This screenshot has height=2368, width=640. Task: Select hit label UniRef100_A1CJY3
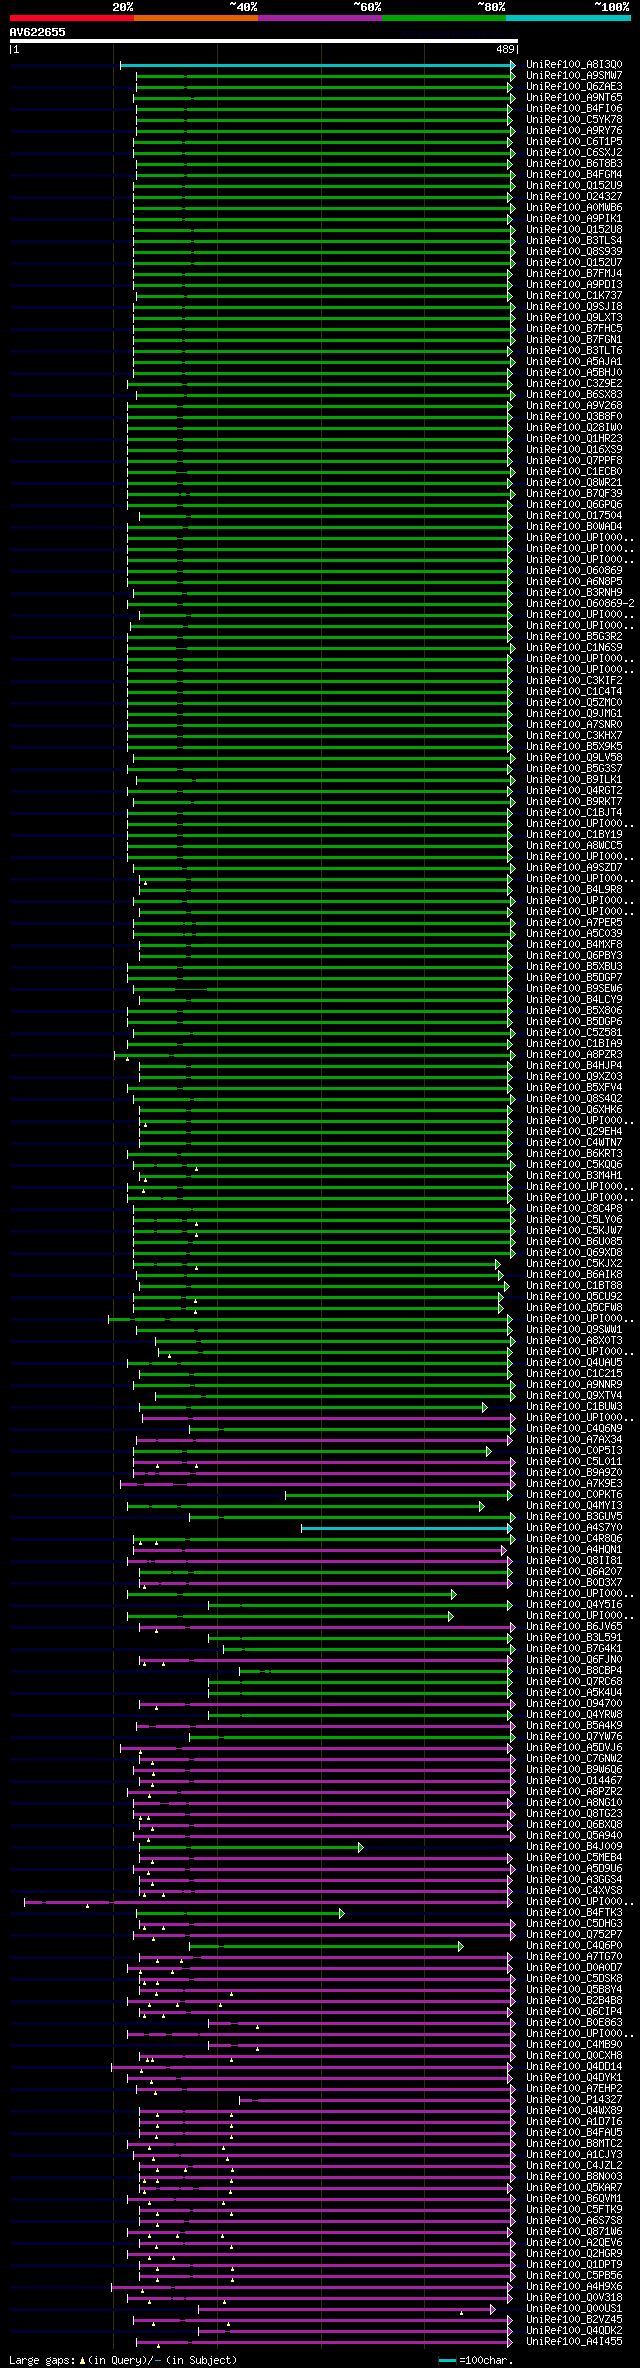coord(574,2155)
